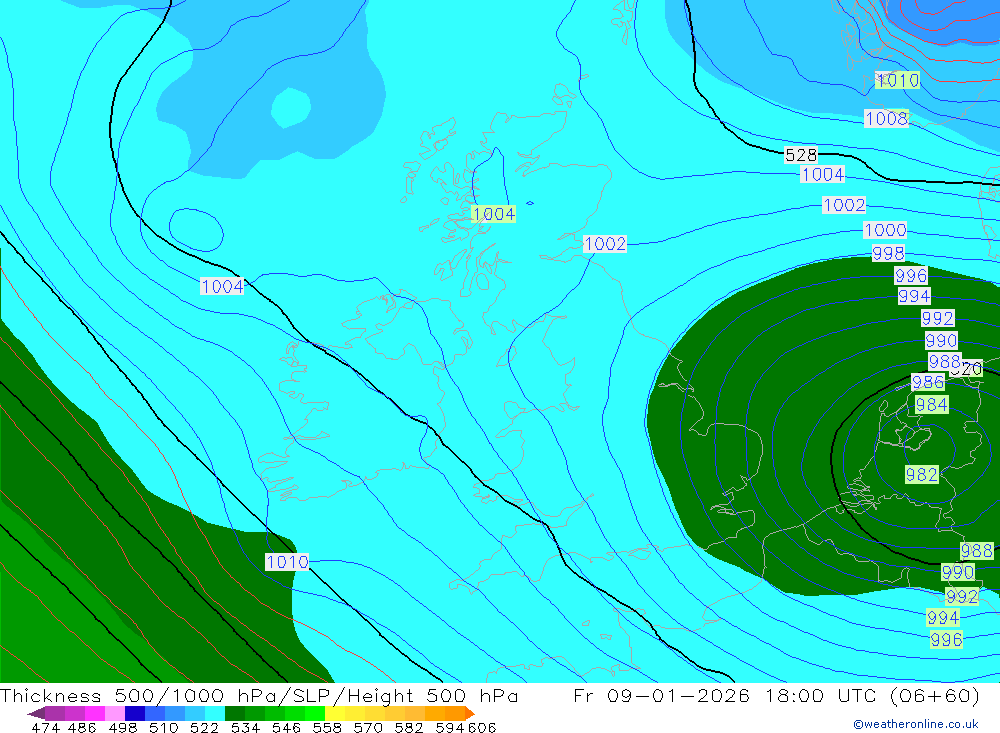
Task: Click the 984 isobar label
Action: 931,404
